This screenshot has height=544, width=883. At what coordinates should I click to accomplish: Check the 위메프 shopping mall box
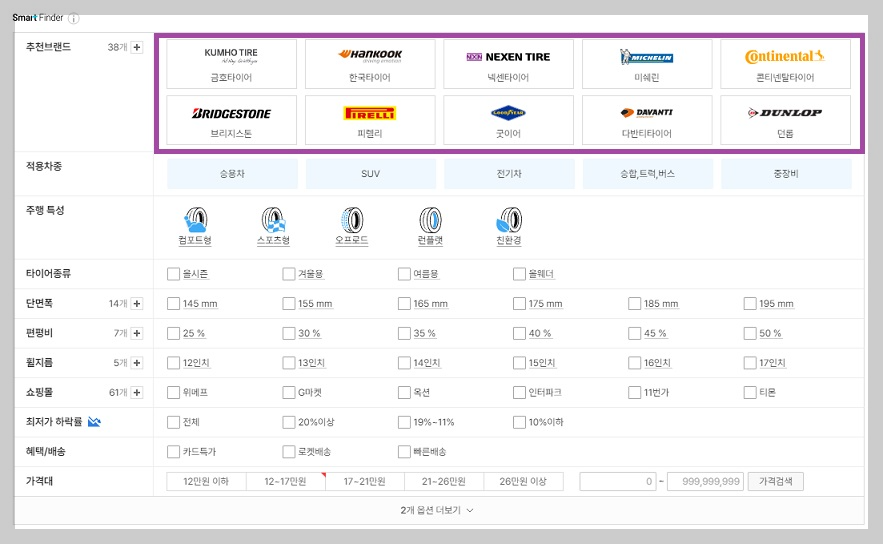(173, 393)
